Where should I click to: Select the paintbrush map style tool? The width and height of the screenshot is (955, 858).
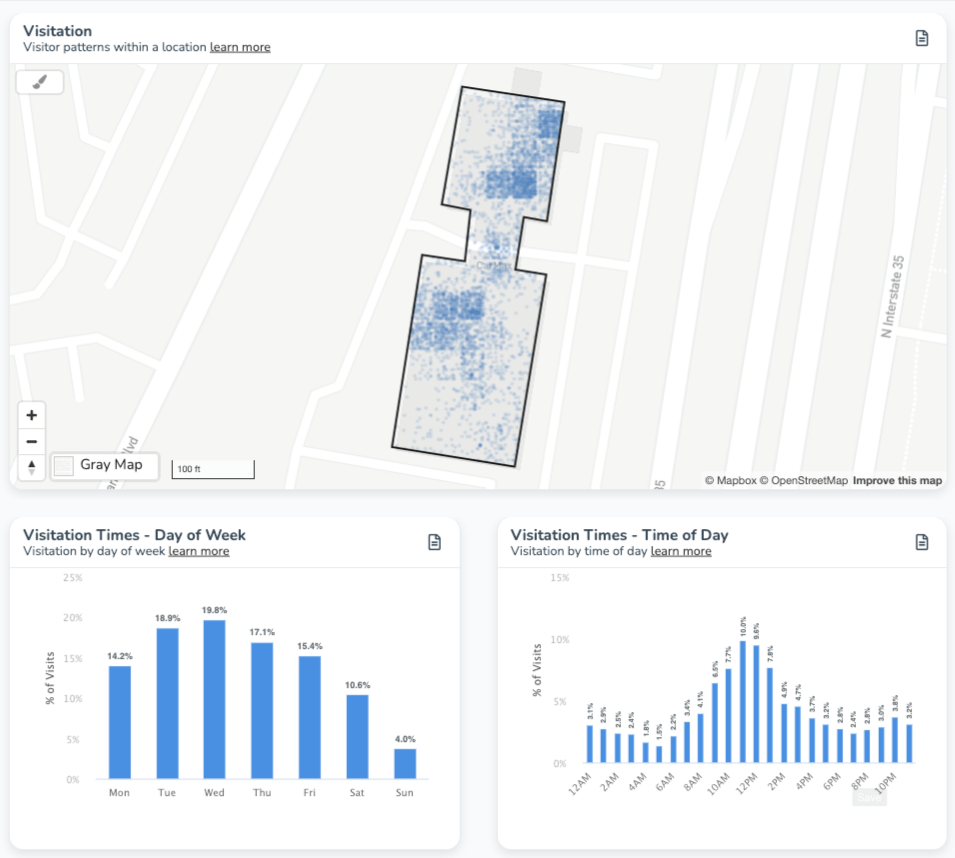pyautogui.click(x=40, y=82)
